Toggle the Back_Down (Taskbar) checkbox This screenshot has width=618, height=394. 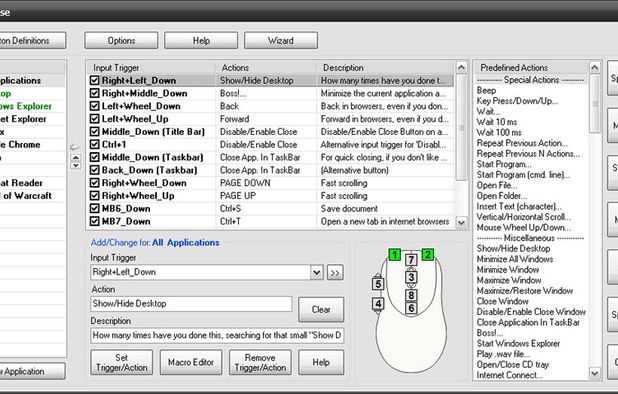click(94, 170)
